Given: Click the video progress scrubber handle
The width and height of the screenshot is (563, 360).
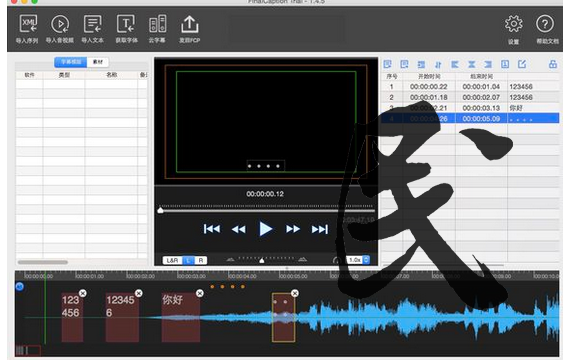Looking at the screenshot, I should coord(160,210).
